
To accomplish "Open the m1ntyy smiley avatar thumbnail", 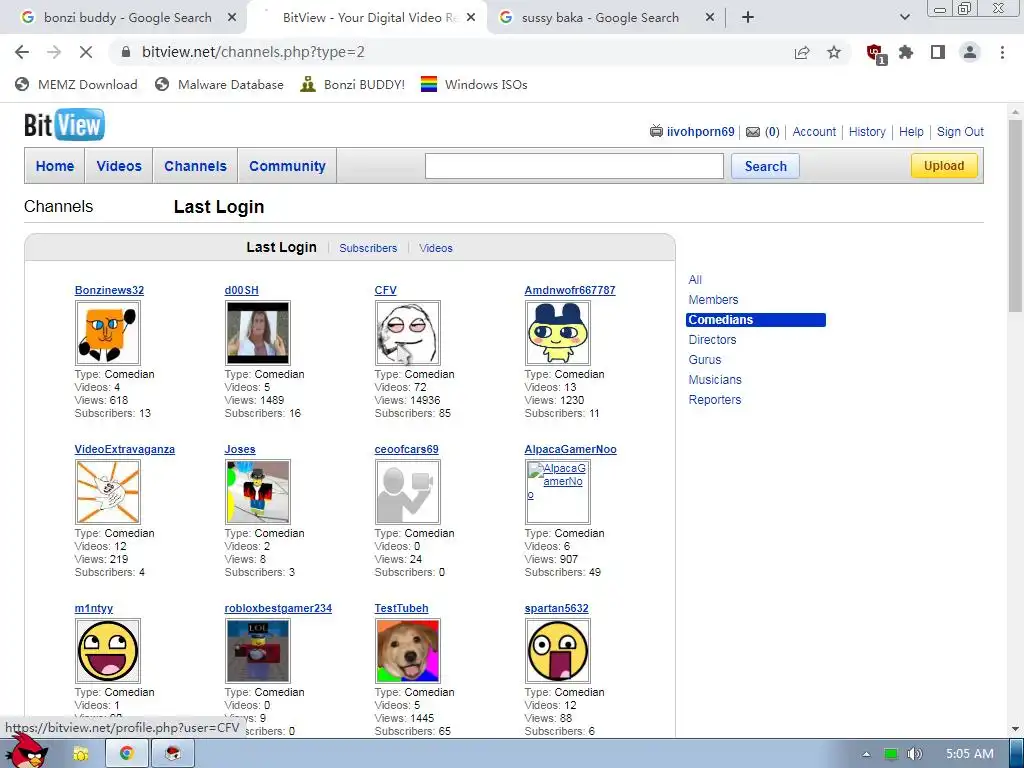I will click(x=108, y=651).
